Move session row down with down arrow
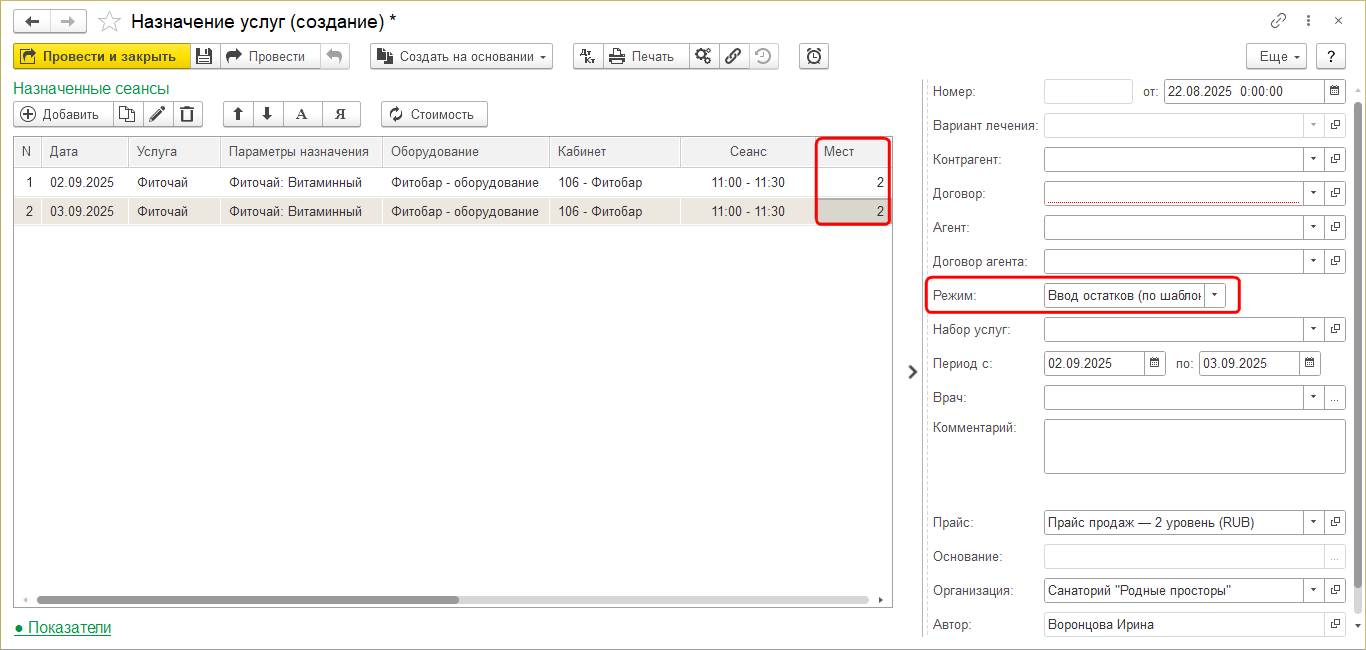 point(267,114)
